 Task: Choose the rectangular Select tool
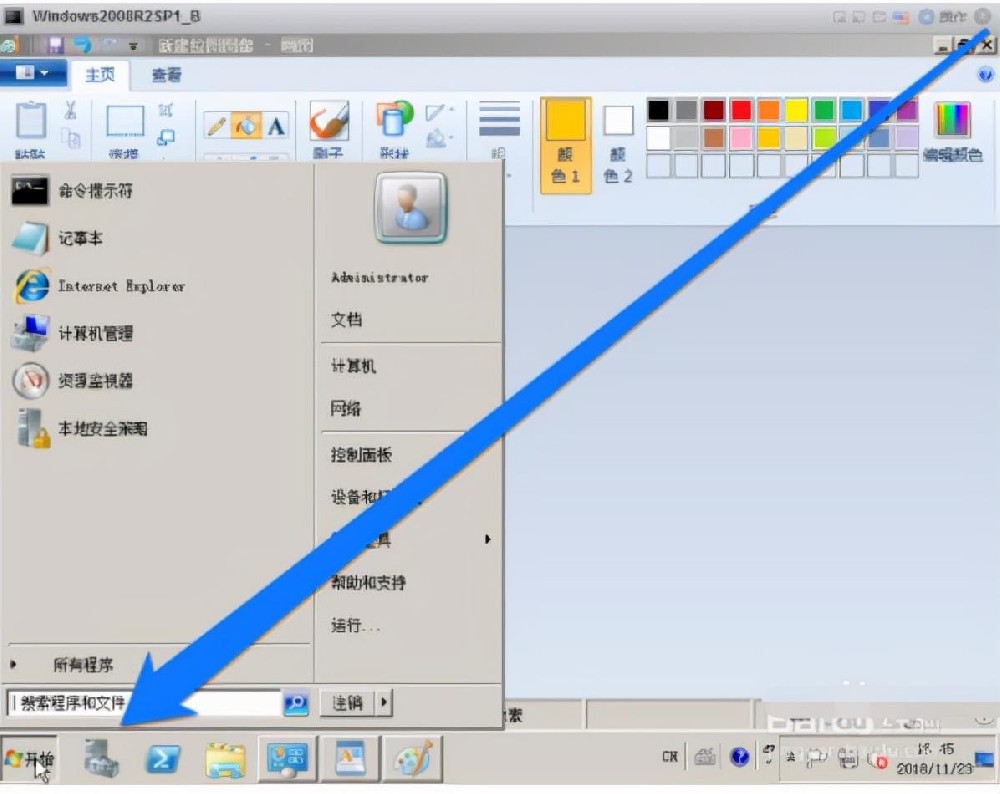(x=125, y=121)
